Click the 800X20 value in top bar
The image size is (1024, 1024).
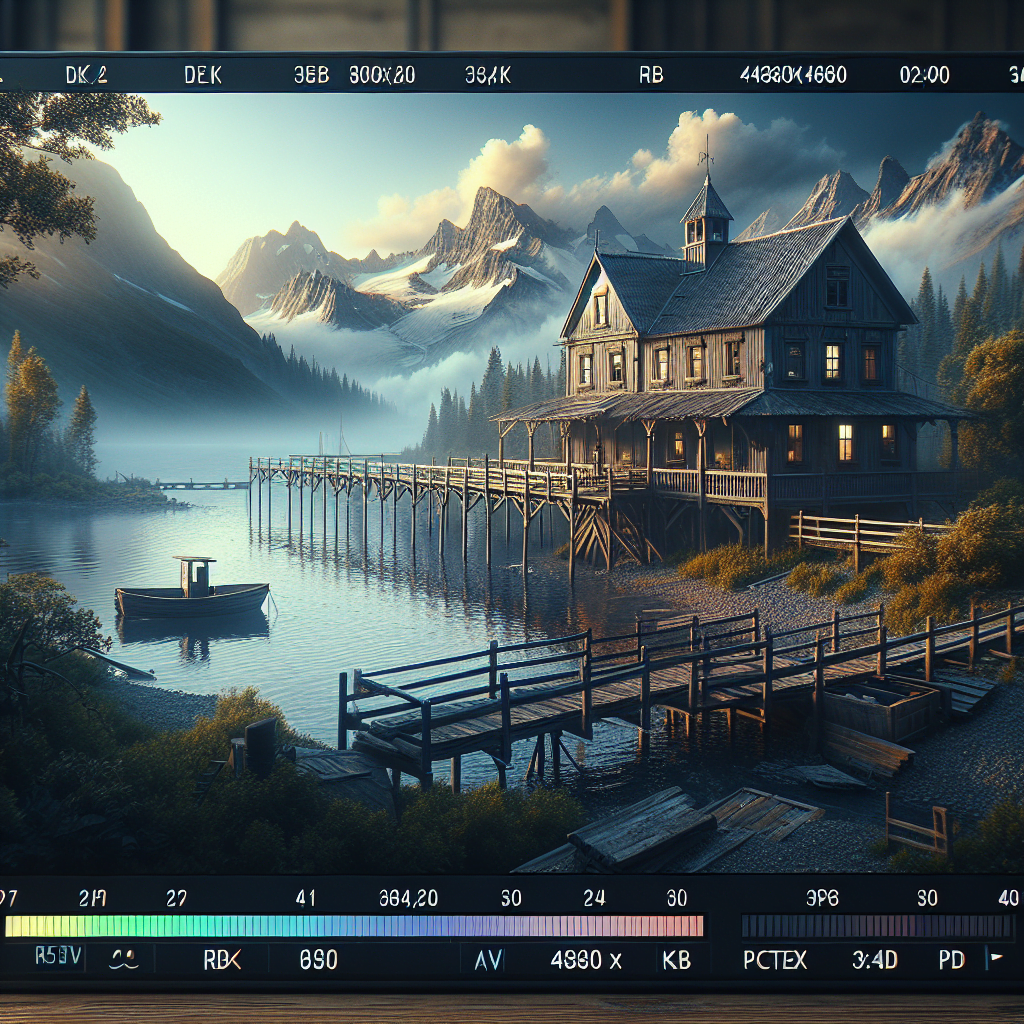coord(381,75)
